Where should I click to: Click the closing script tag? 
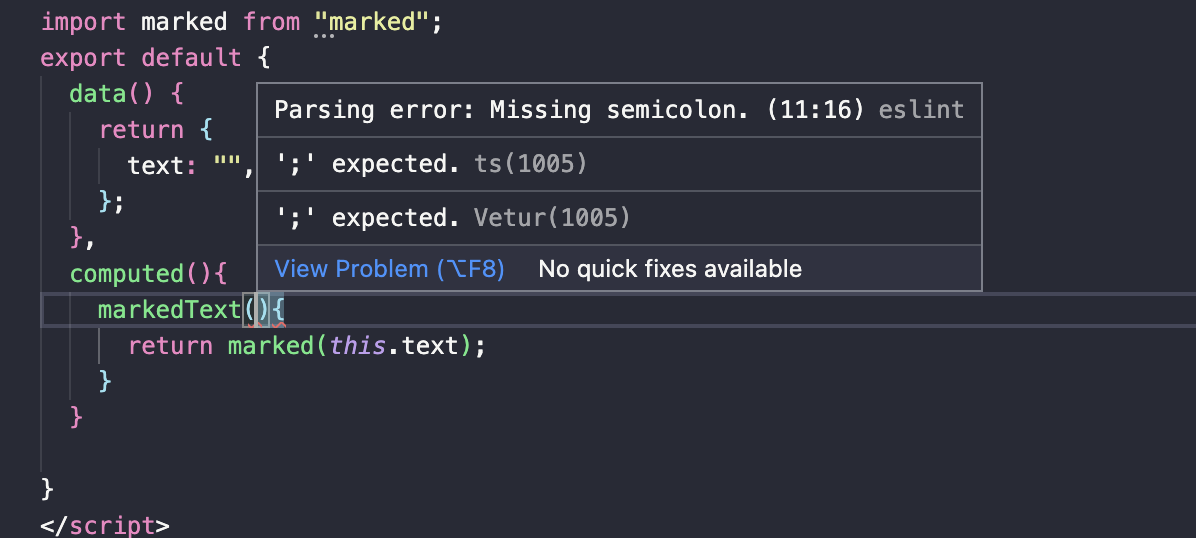(x=105, y=525)
